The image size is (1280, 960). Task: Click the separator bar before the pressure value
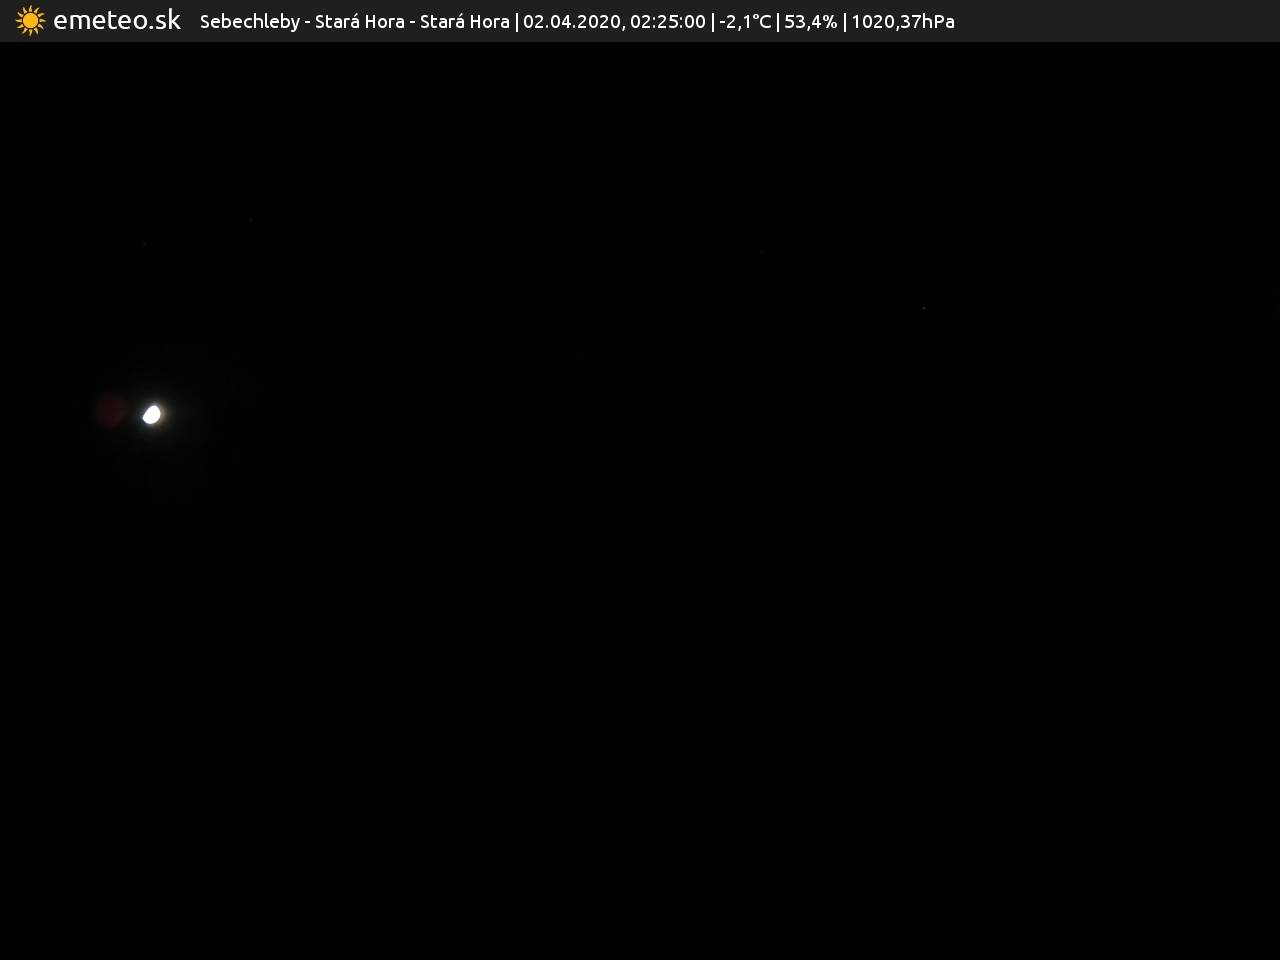(x=845, y=22)
